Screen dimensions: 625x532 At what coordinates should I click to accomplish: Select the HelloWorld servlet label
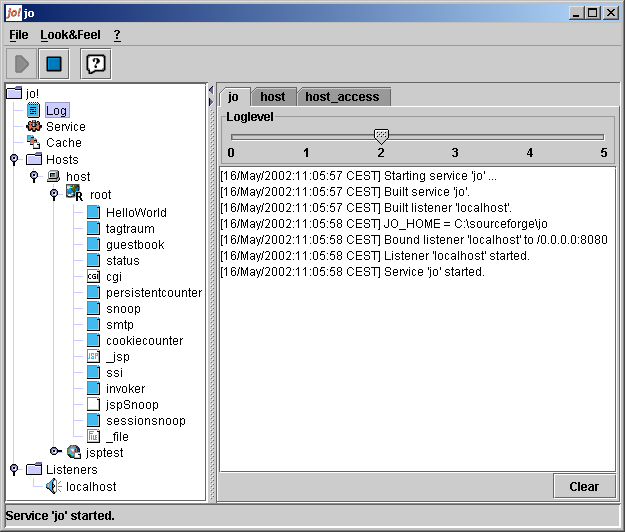[136, 213]
